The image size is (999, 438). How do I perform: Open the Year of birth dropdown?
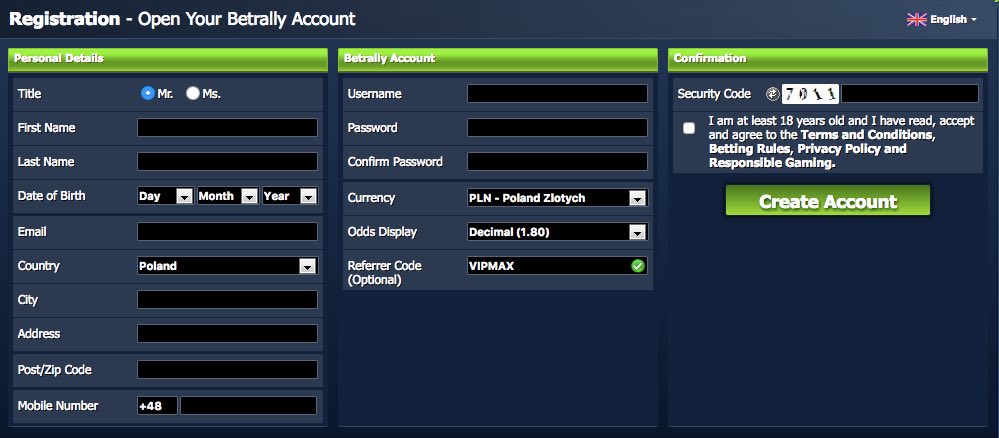click(x=290, y=196)
